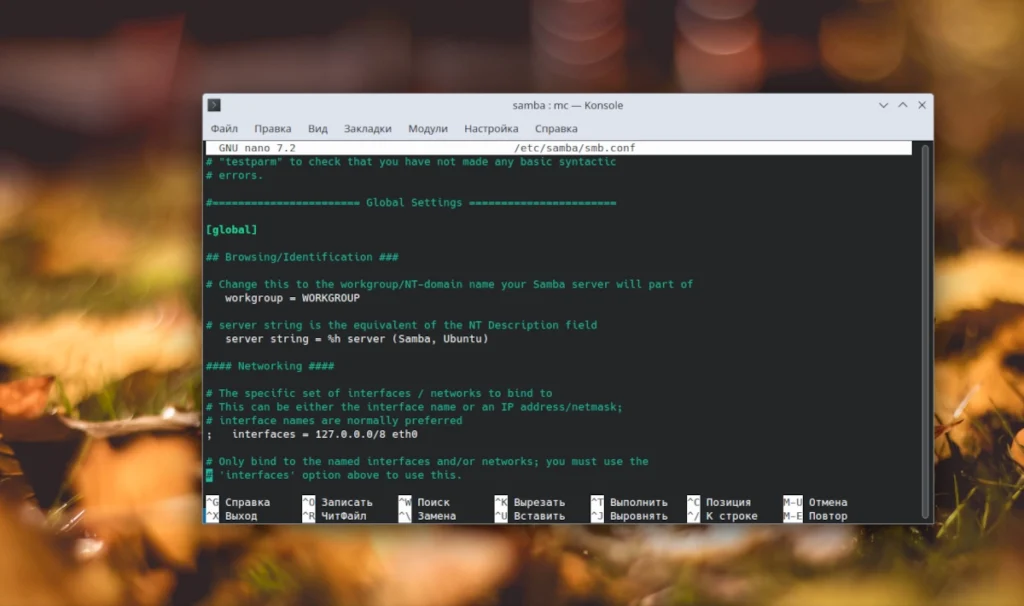
Task: Open the Модули menu
Action: click(x=428, y=129)
